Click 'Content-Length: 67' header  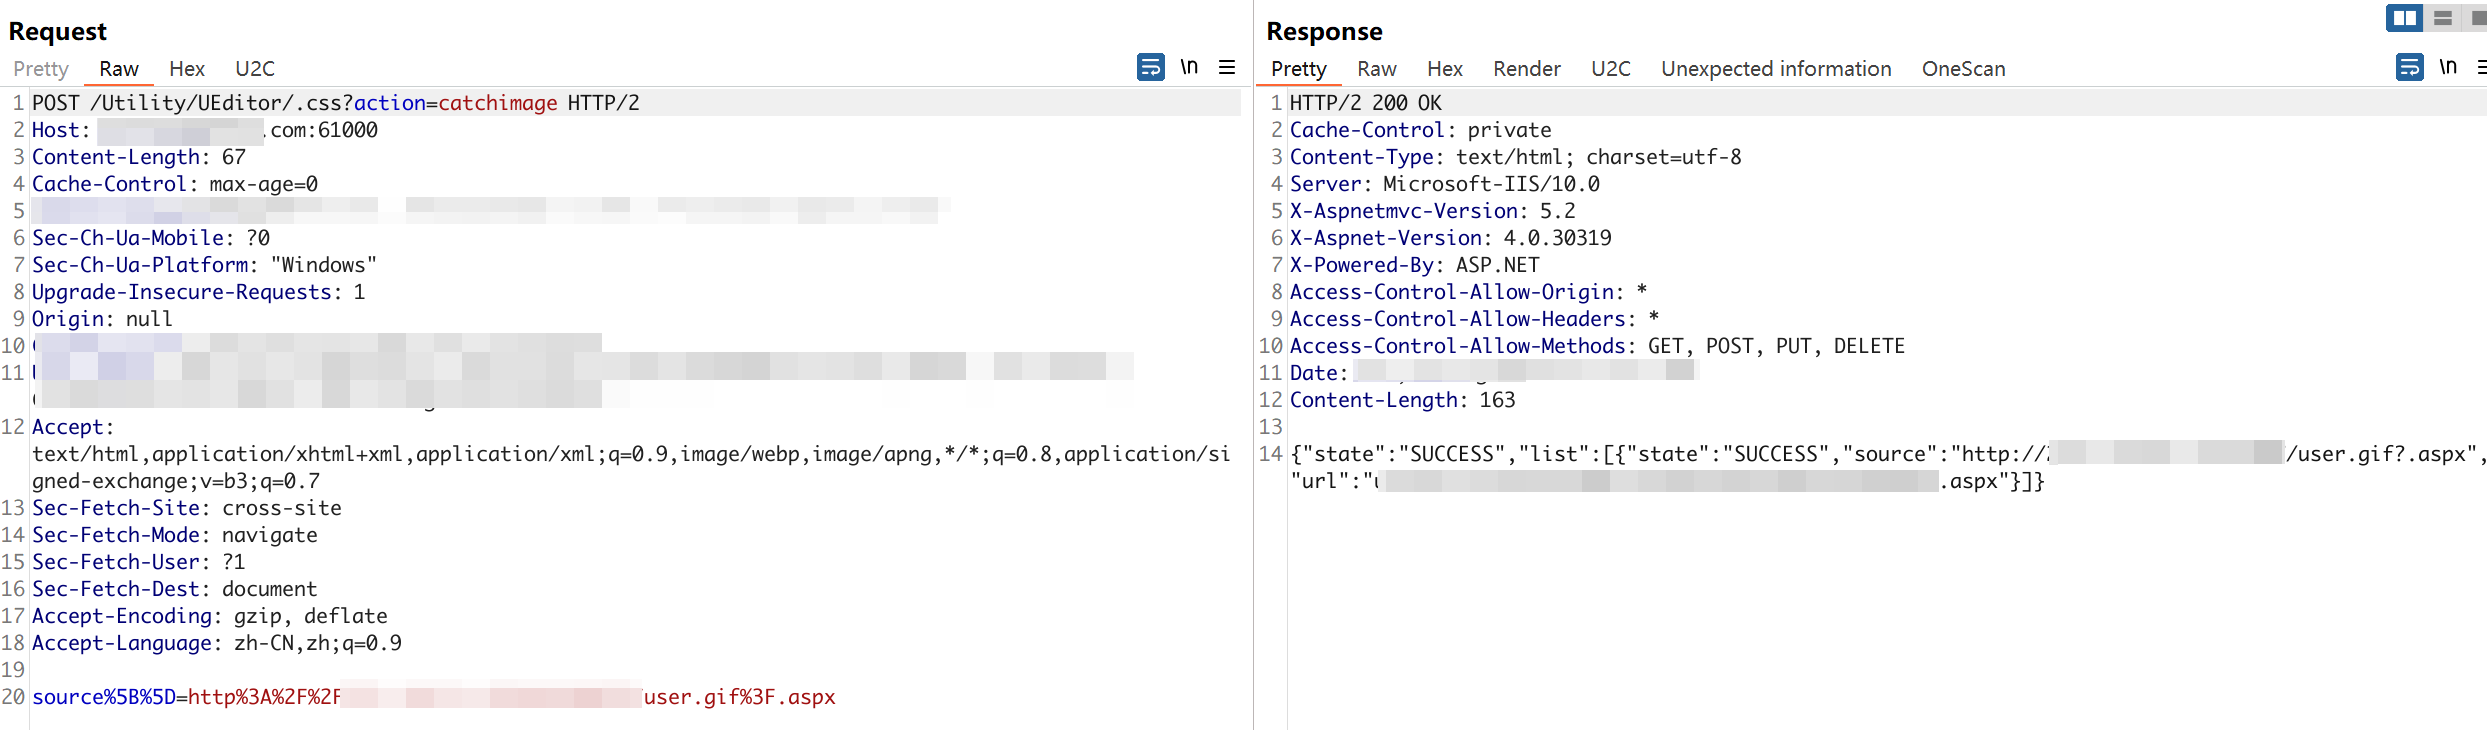pyautogui.click(x=139, y=157)
